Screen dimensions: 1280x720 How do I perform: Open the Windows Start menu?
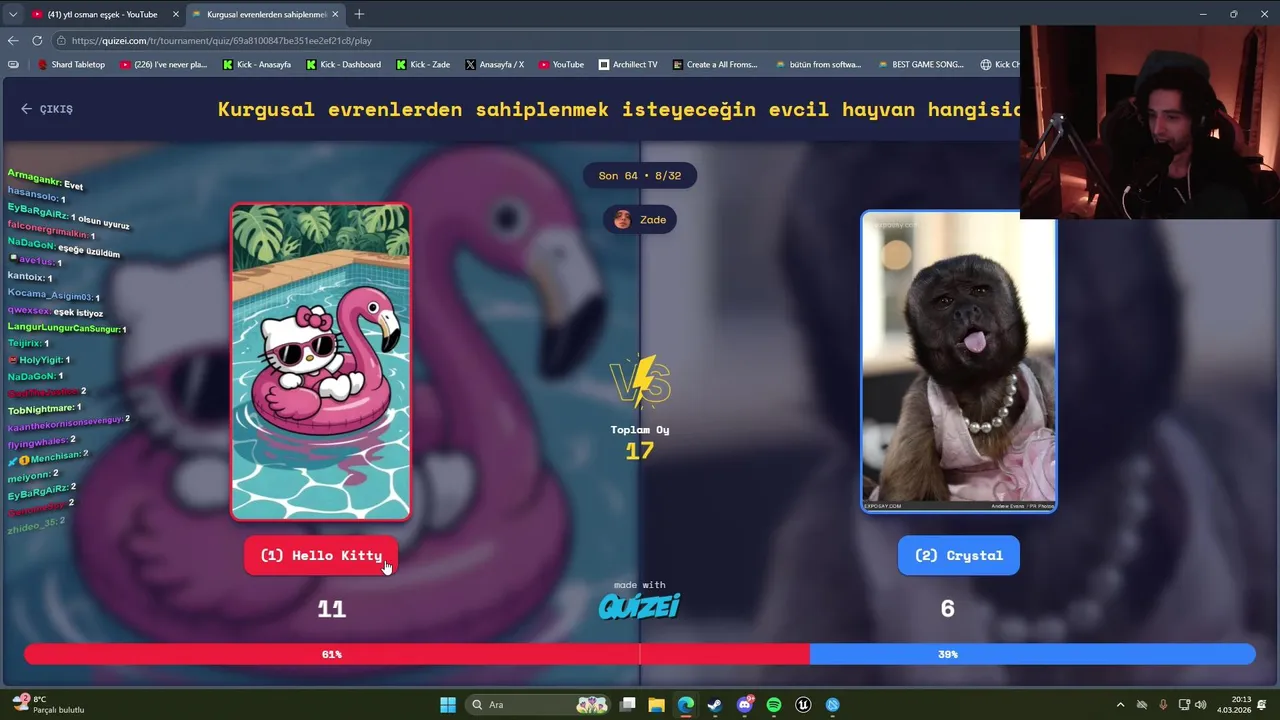coord(448,705)
